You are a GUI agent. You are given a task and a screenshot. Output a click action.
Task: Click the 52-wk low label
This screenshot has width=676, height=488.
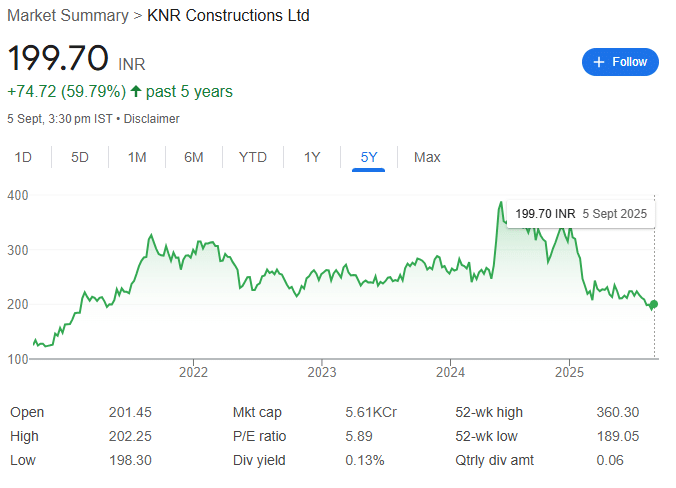point(486,436)
